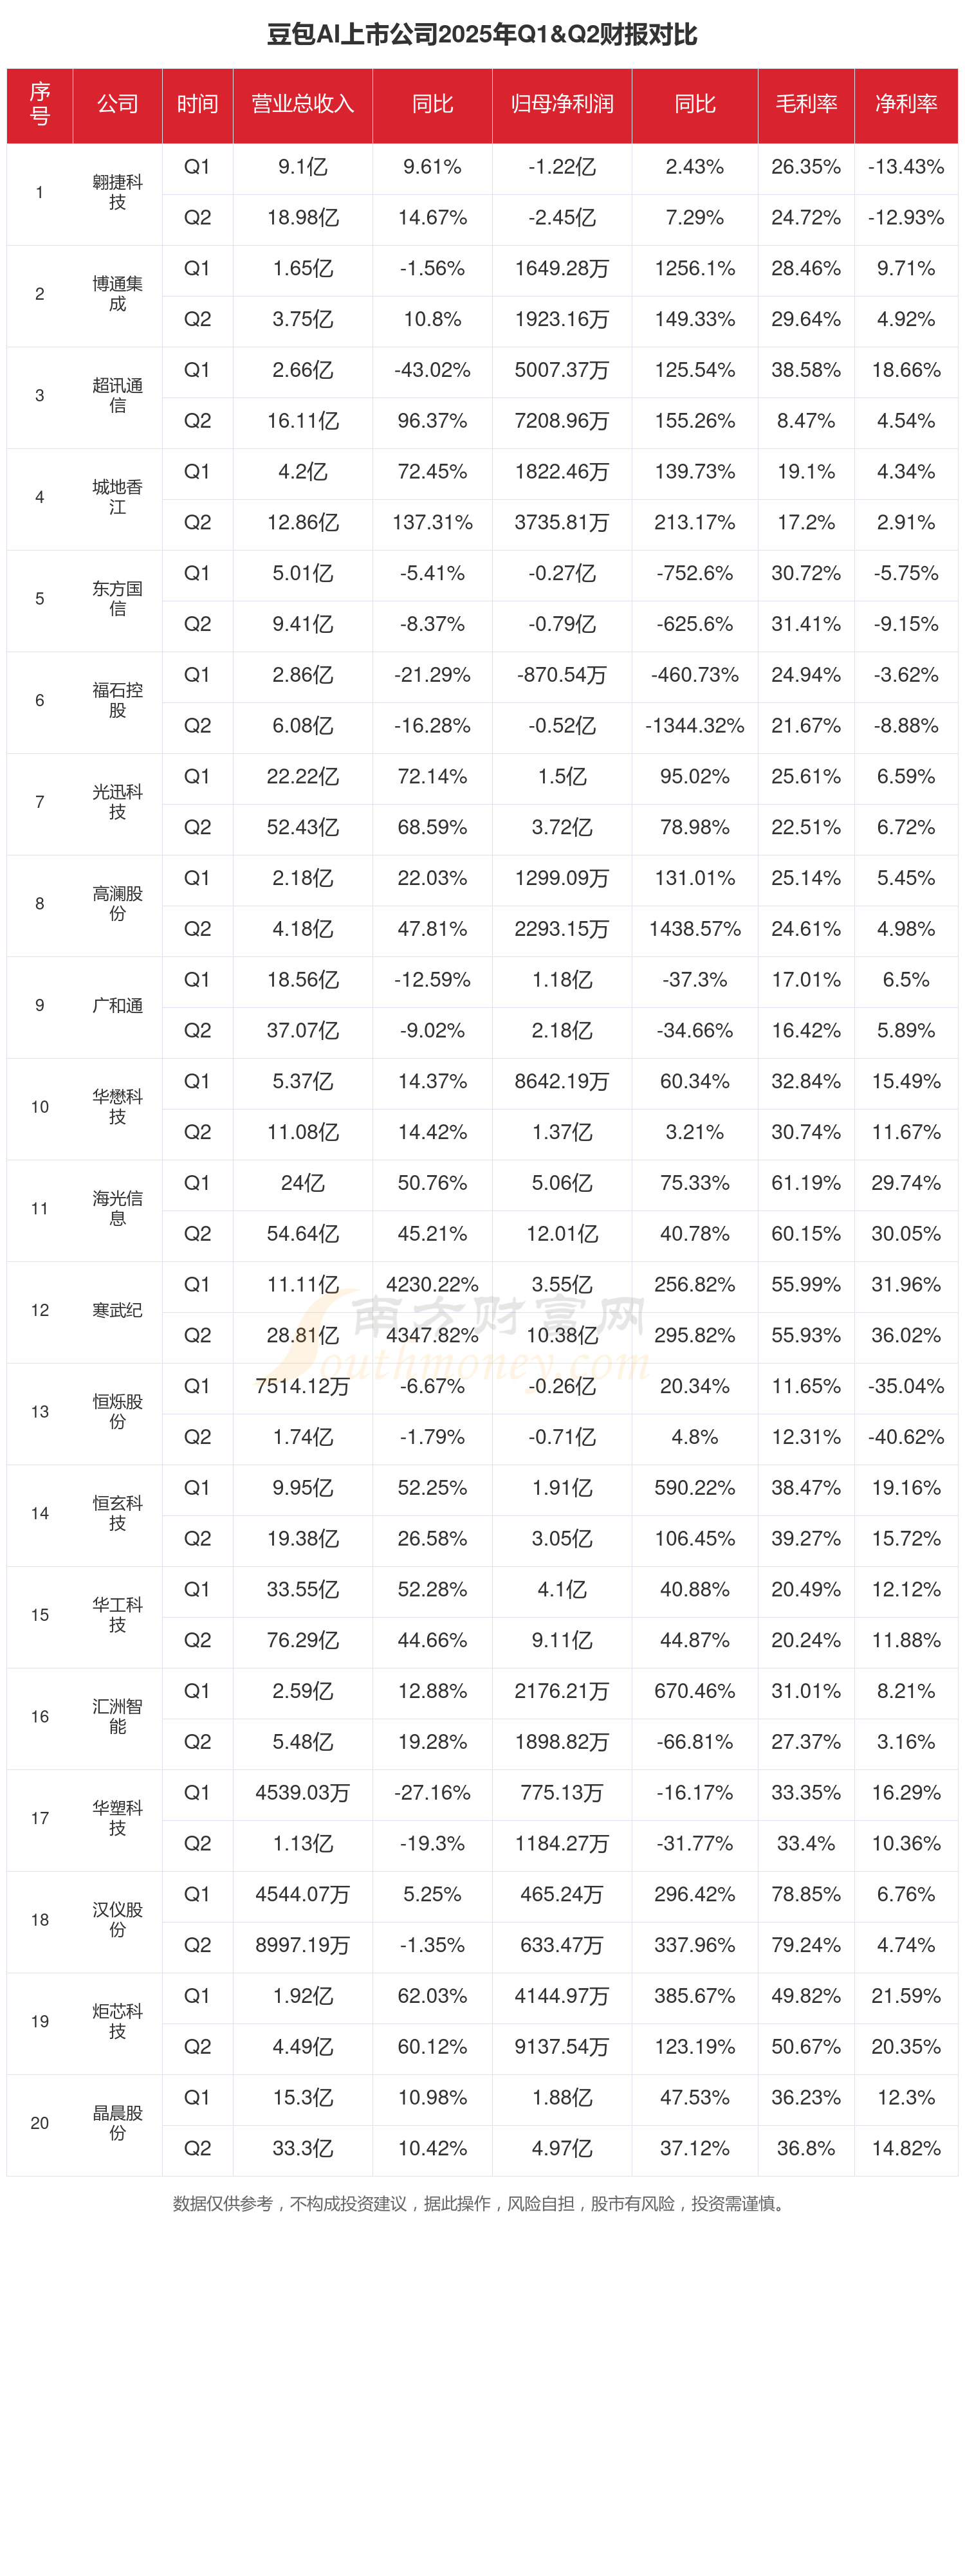Select company name 翱捷科技
965x2576 pixels.
[x=117, y=193]
